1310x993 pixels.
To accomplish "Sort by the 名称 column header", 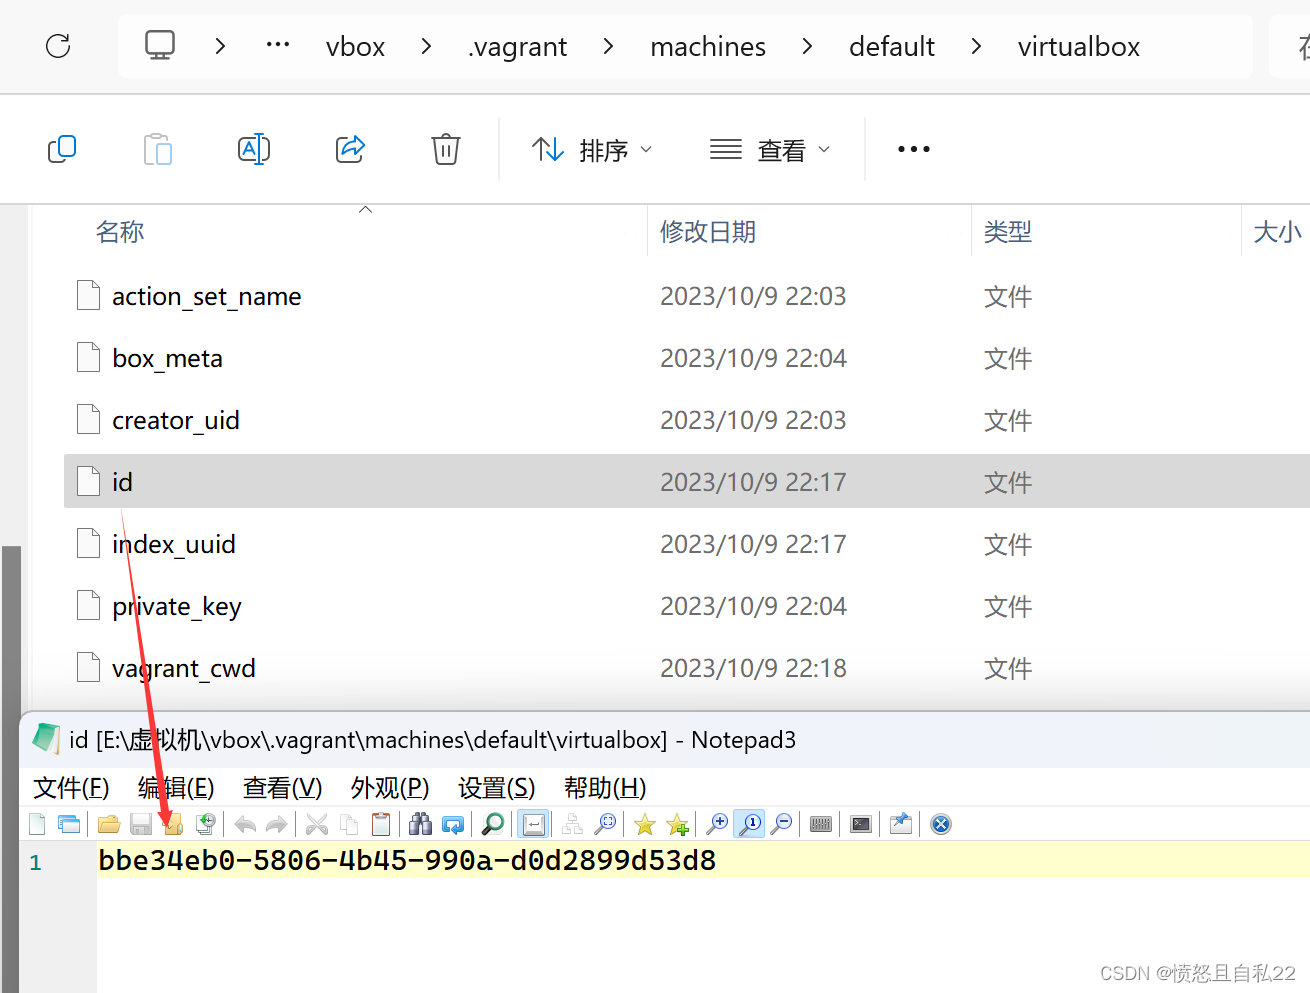I will [120, 232].
